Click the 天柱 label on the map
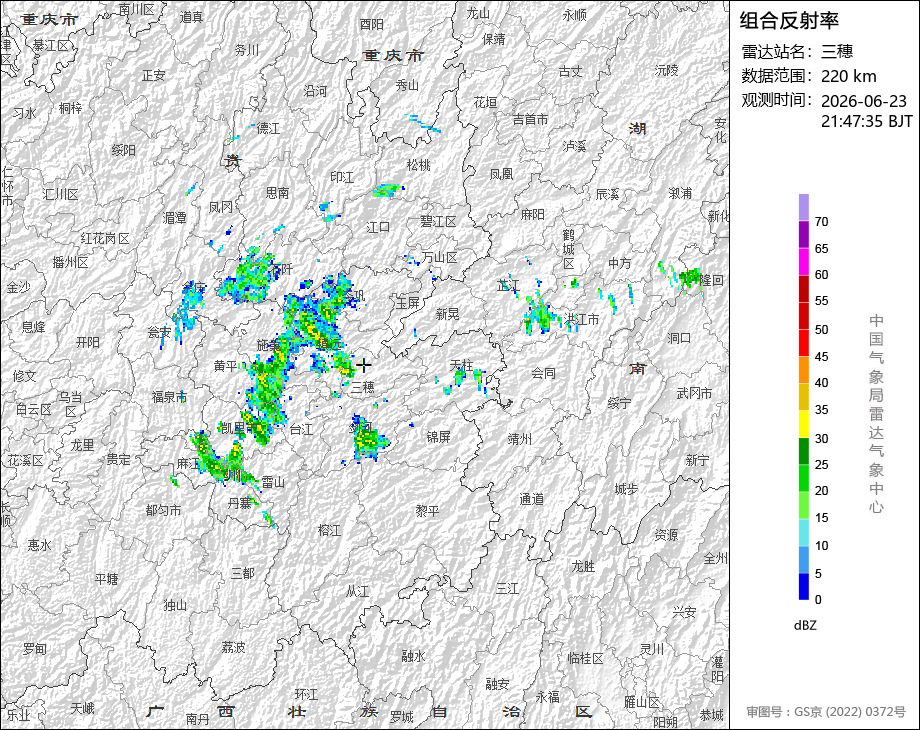This screenshot has width=920, height=730. point(461,366)
